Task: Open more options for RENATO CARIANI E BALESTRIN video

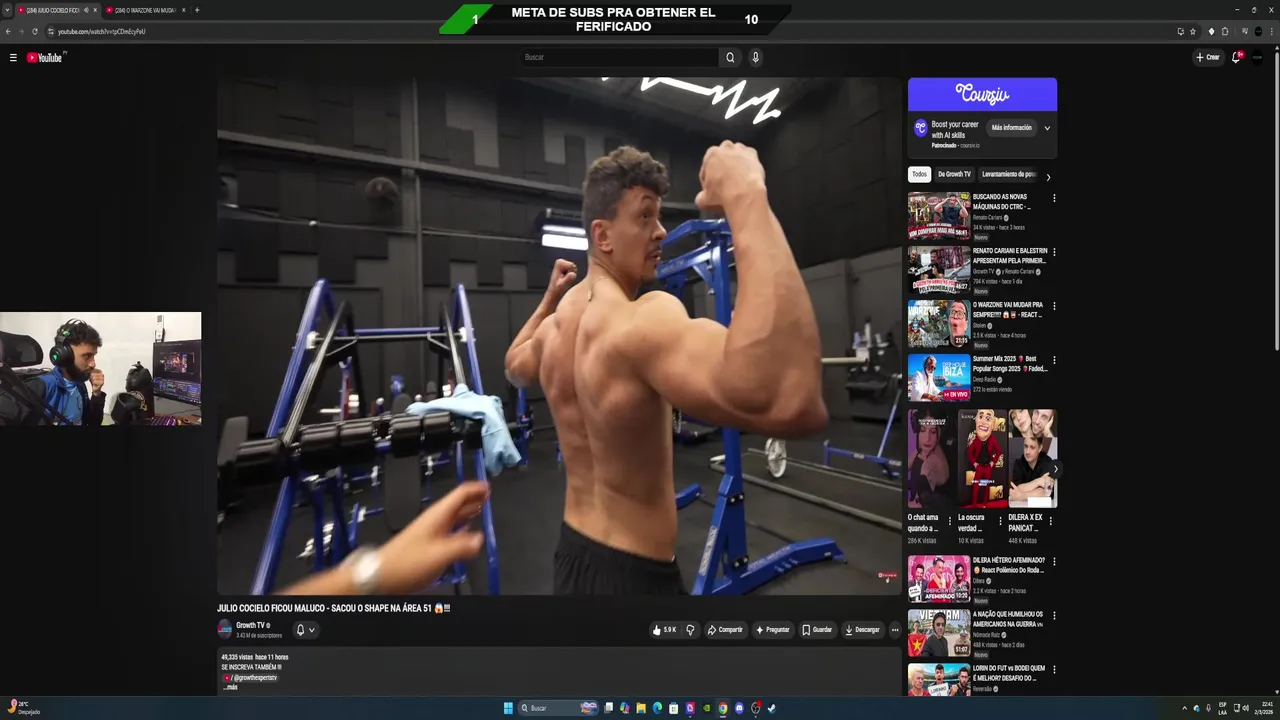Action: click(x=1054, y=252)
